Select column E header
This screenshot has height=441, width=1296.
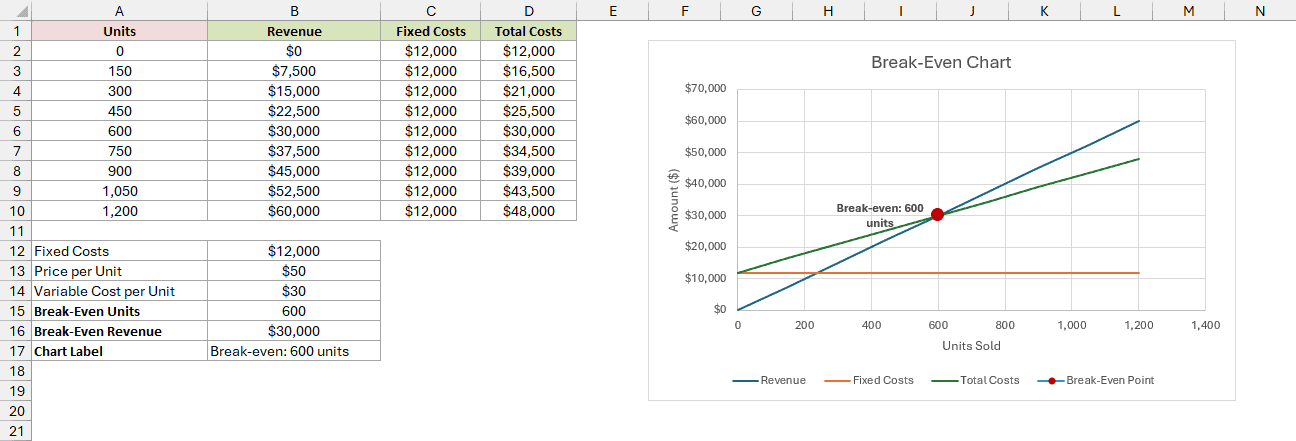612,10
